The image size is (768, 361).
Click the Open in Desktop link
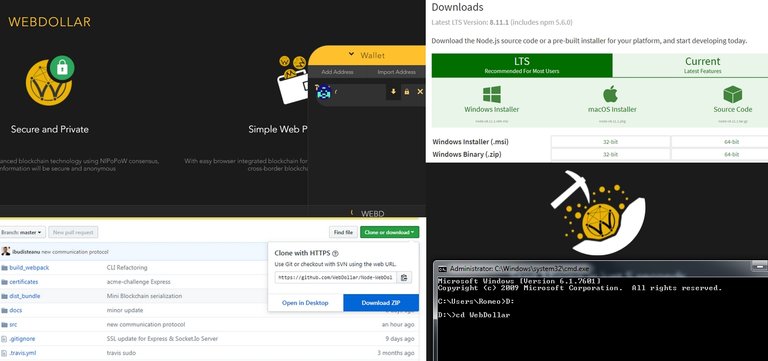pyautogui.click(x=305, y=303)
